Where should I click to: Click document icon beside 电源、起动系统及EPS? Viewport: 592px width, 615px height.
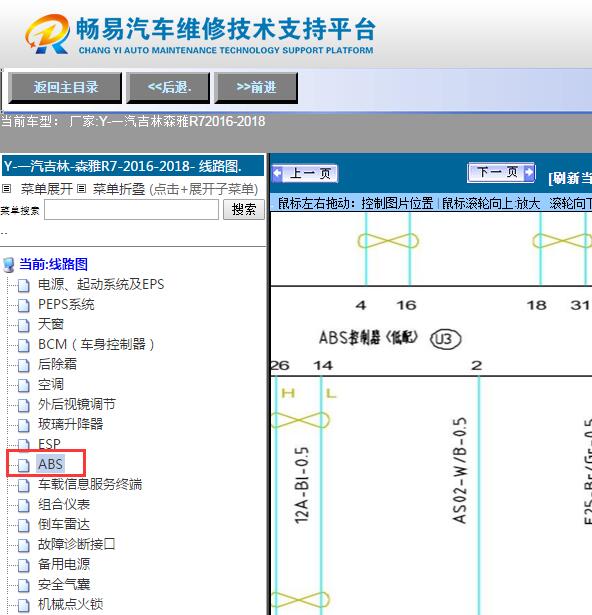click(x=24, y=286)
